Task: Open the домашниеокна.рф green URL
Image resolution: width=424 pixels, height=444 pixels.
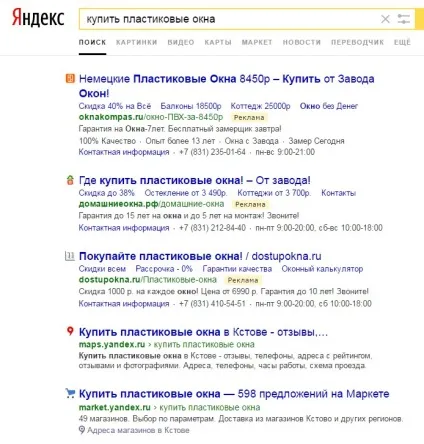Action: (x=151, y=204)
